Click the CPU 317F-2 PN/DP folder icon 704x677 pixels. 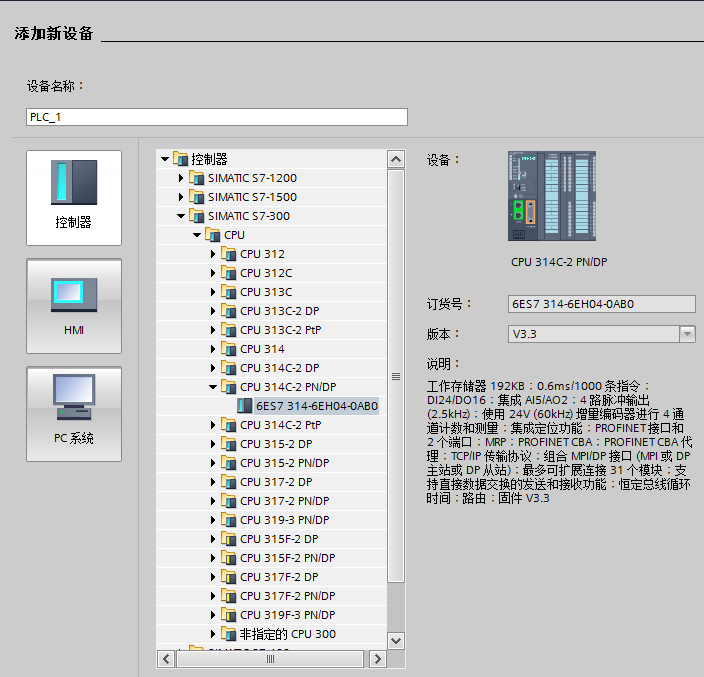(229, 596)
